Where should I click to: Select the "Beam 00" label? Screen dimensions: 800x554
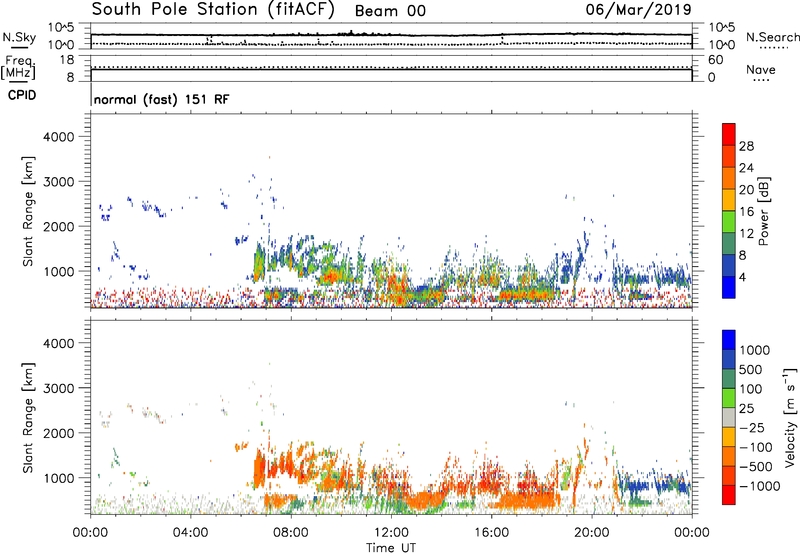(x=390, y=11)
